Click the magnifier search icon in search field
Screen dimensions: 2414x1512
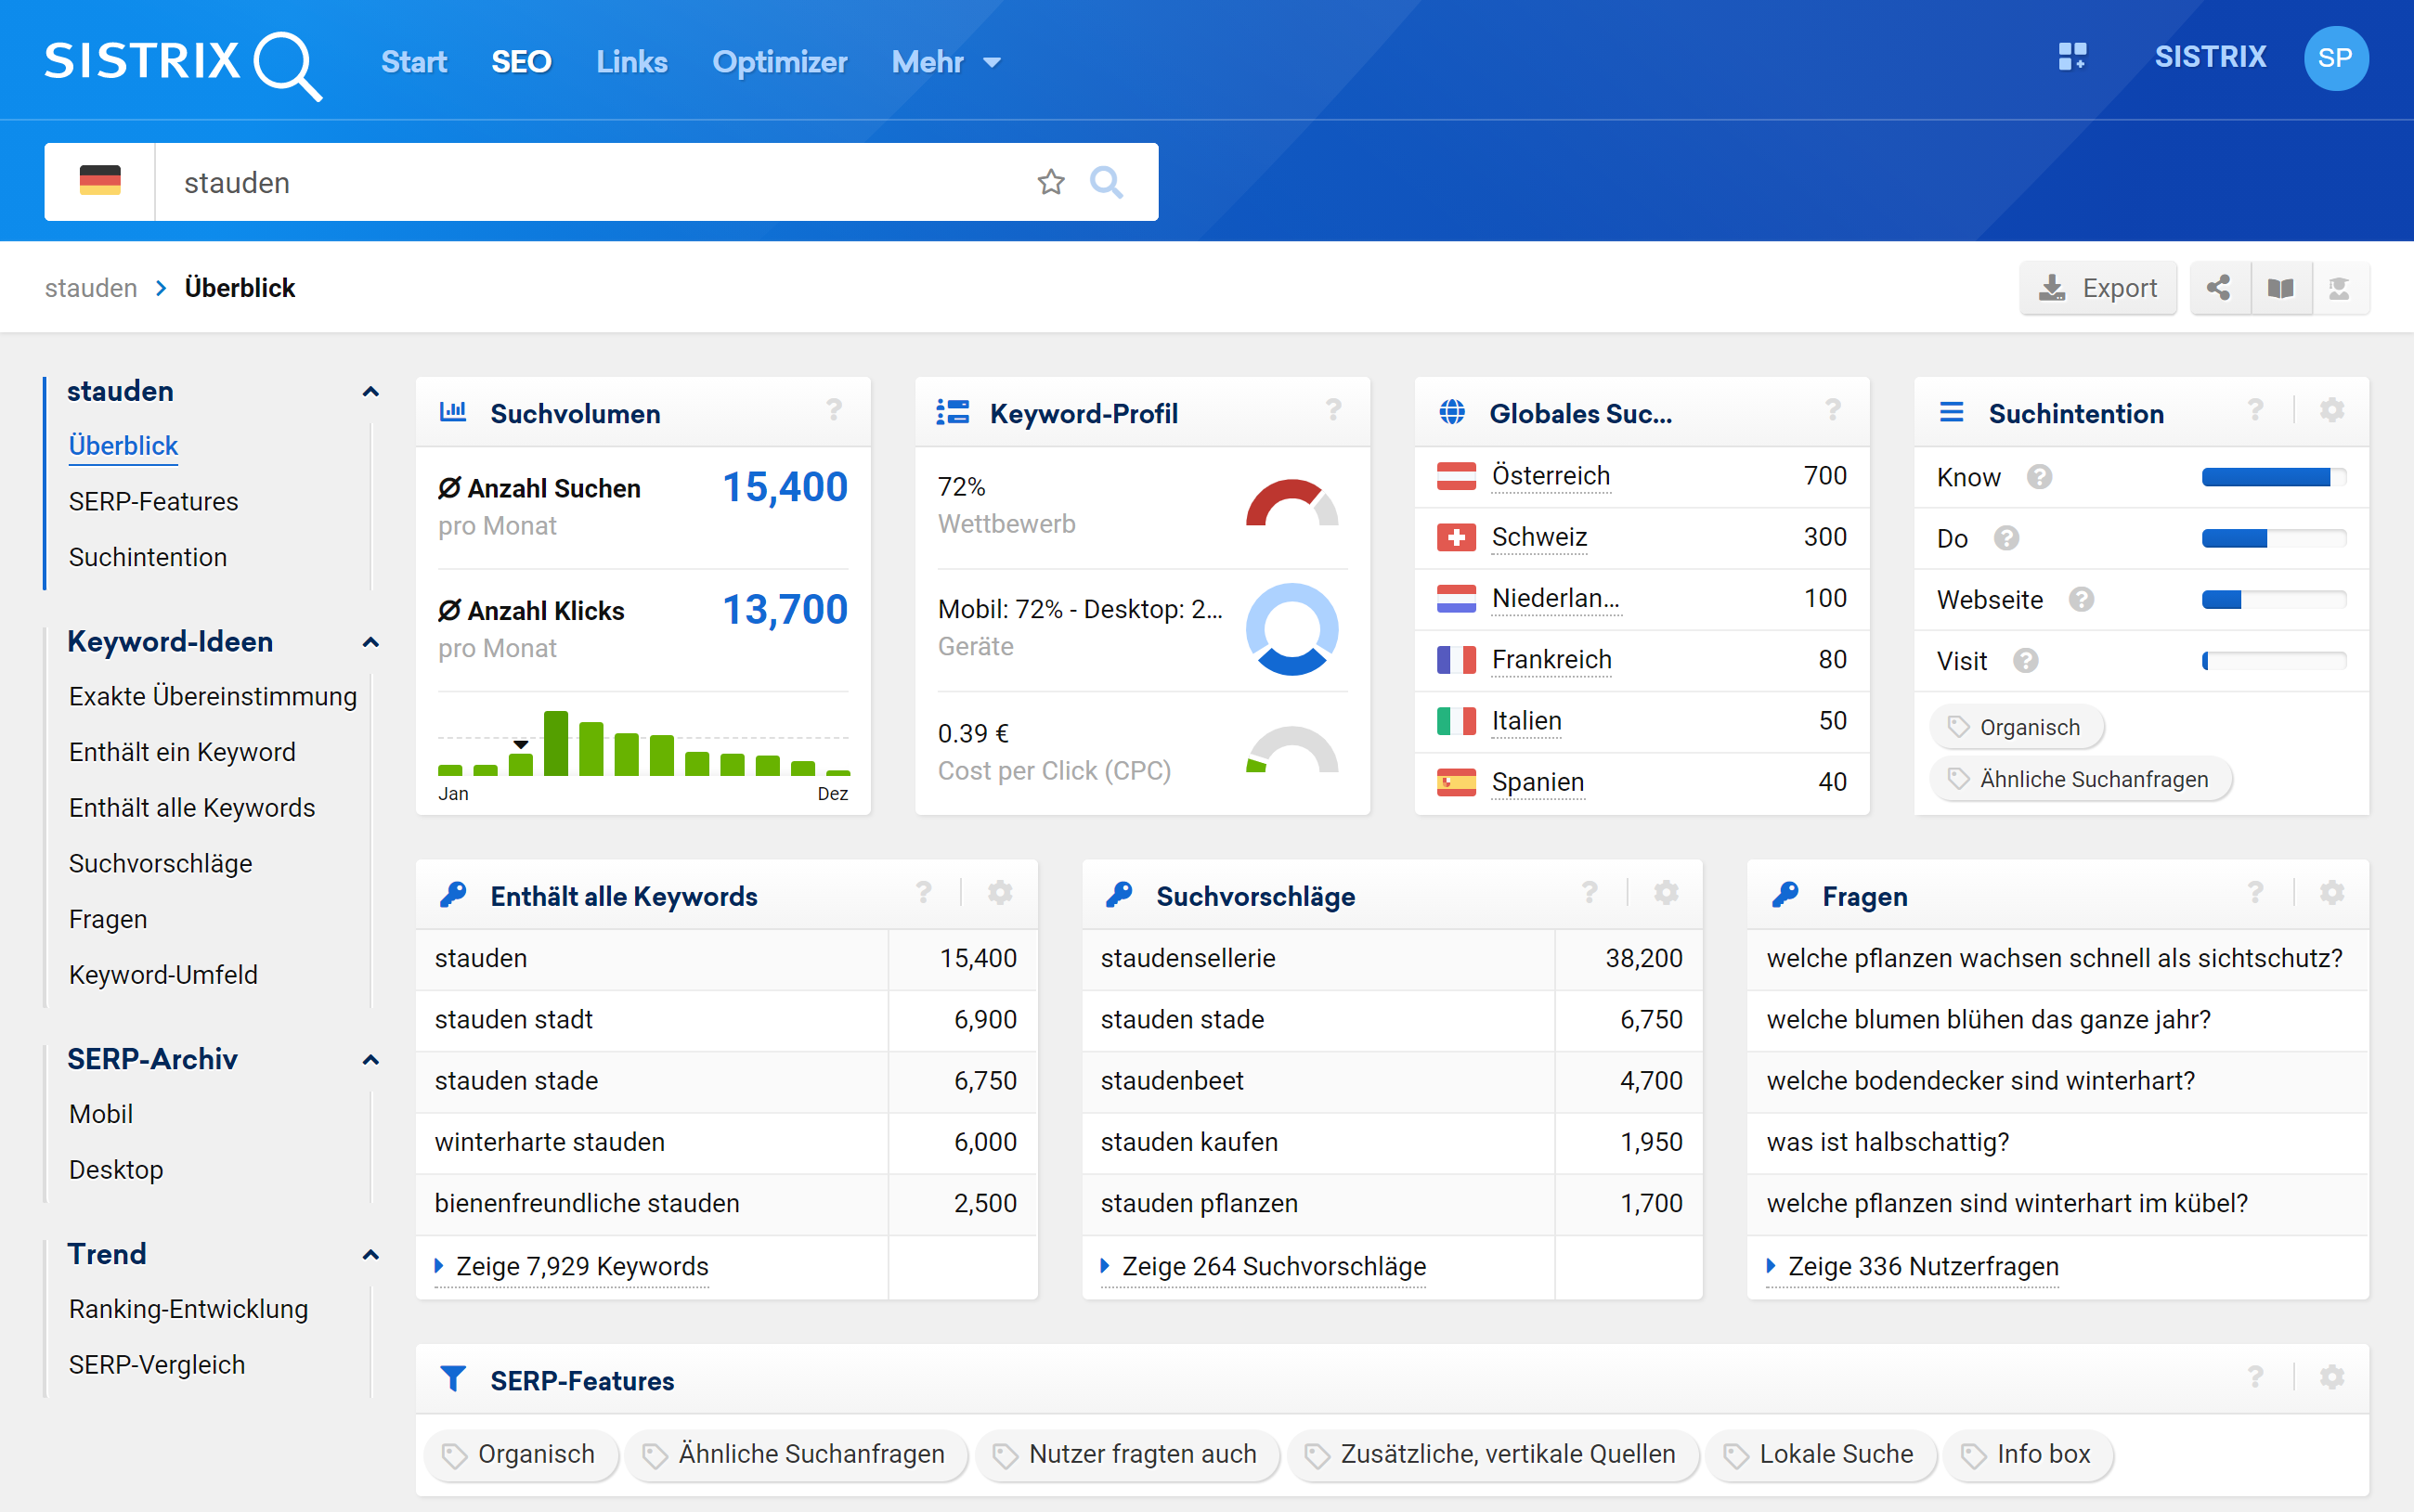[x=1106, y=182]
